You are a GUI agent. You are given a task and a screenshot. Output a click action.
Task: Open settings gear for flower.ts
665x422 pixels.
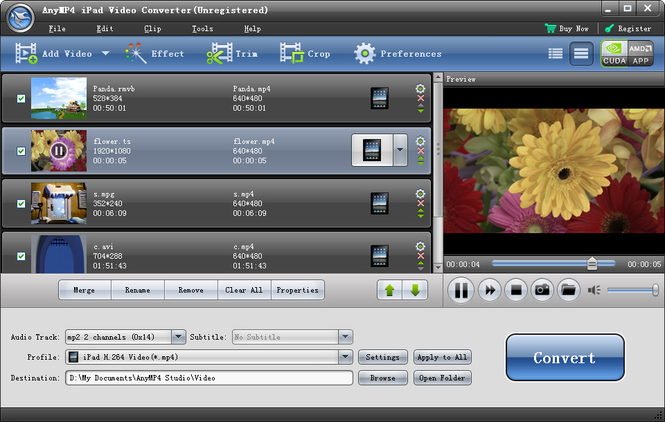point(420,141)
